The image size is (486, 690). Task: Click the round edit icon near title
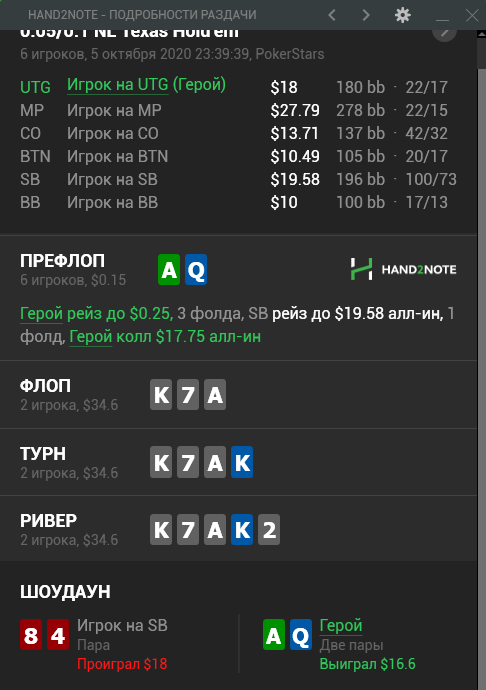[445, 33]
